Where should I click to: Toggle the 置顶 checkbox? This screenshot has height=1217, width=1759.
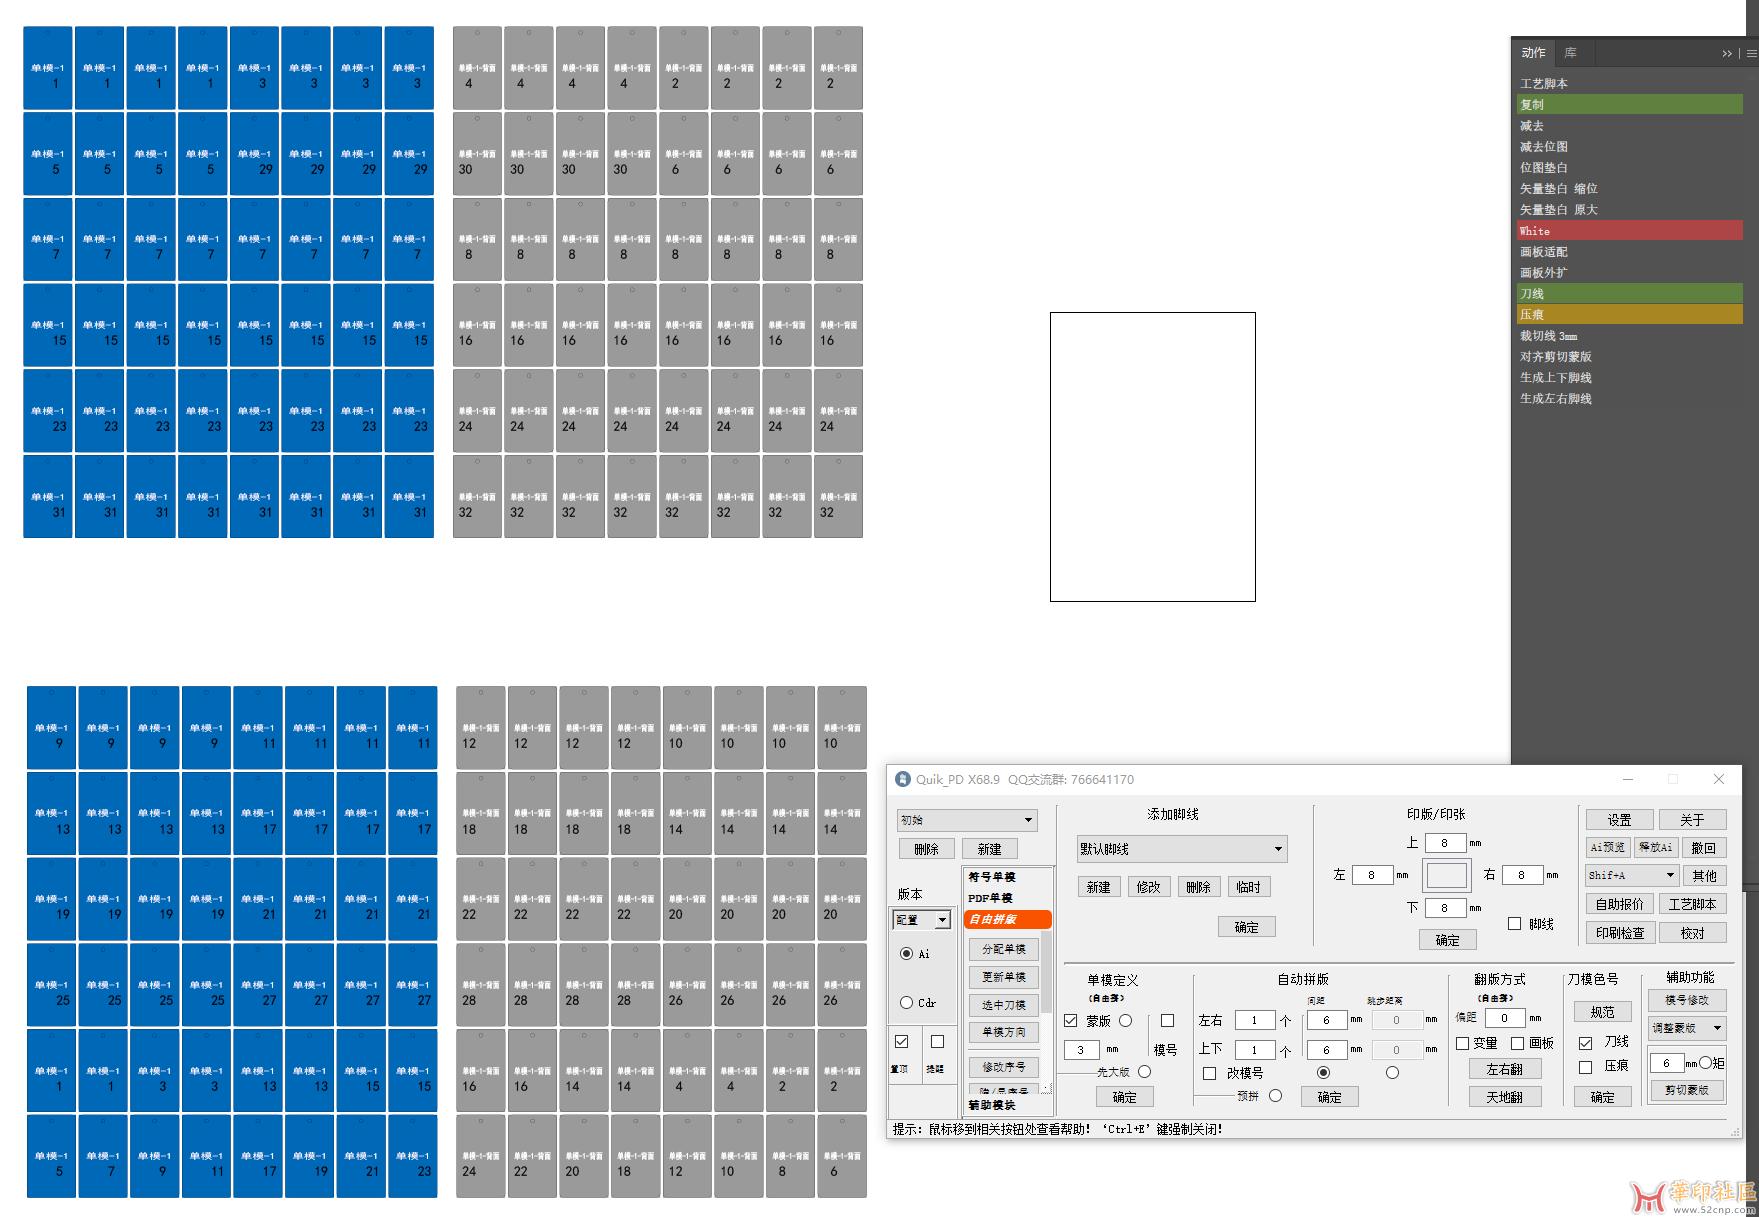[902, 1041]
